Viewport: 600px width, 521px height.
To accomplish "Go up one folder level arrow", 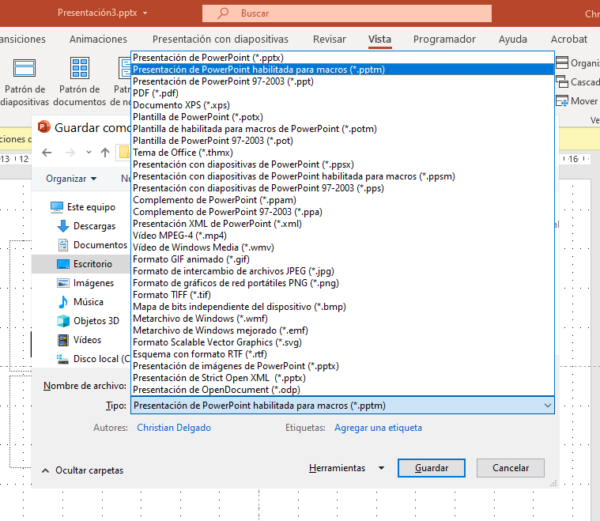I will click(105, 153).
